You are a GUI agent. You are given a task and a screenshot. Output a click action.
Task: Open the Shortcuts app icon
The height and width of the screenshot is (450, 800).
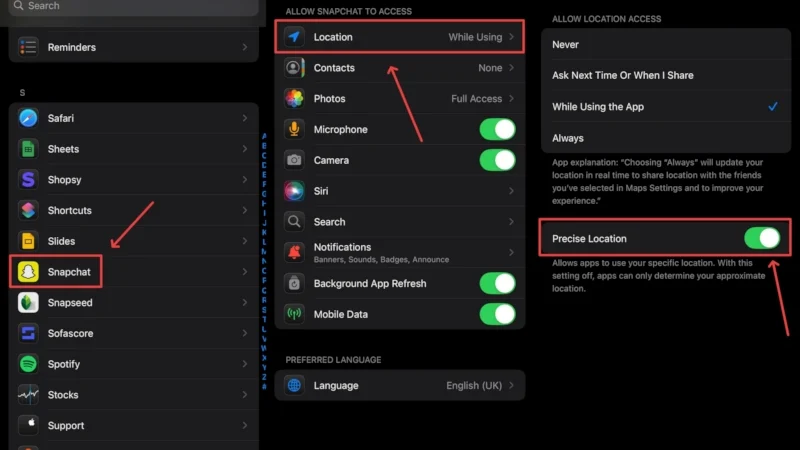[x=28, y=210]
